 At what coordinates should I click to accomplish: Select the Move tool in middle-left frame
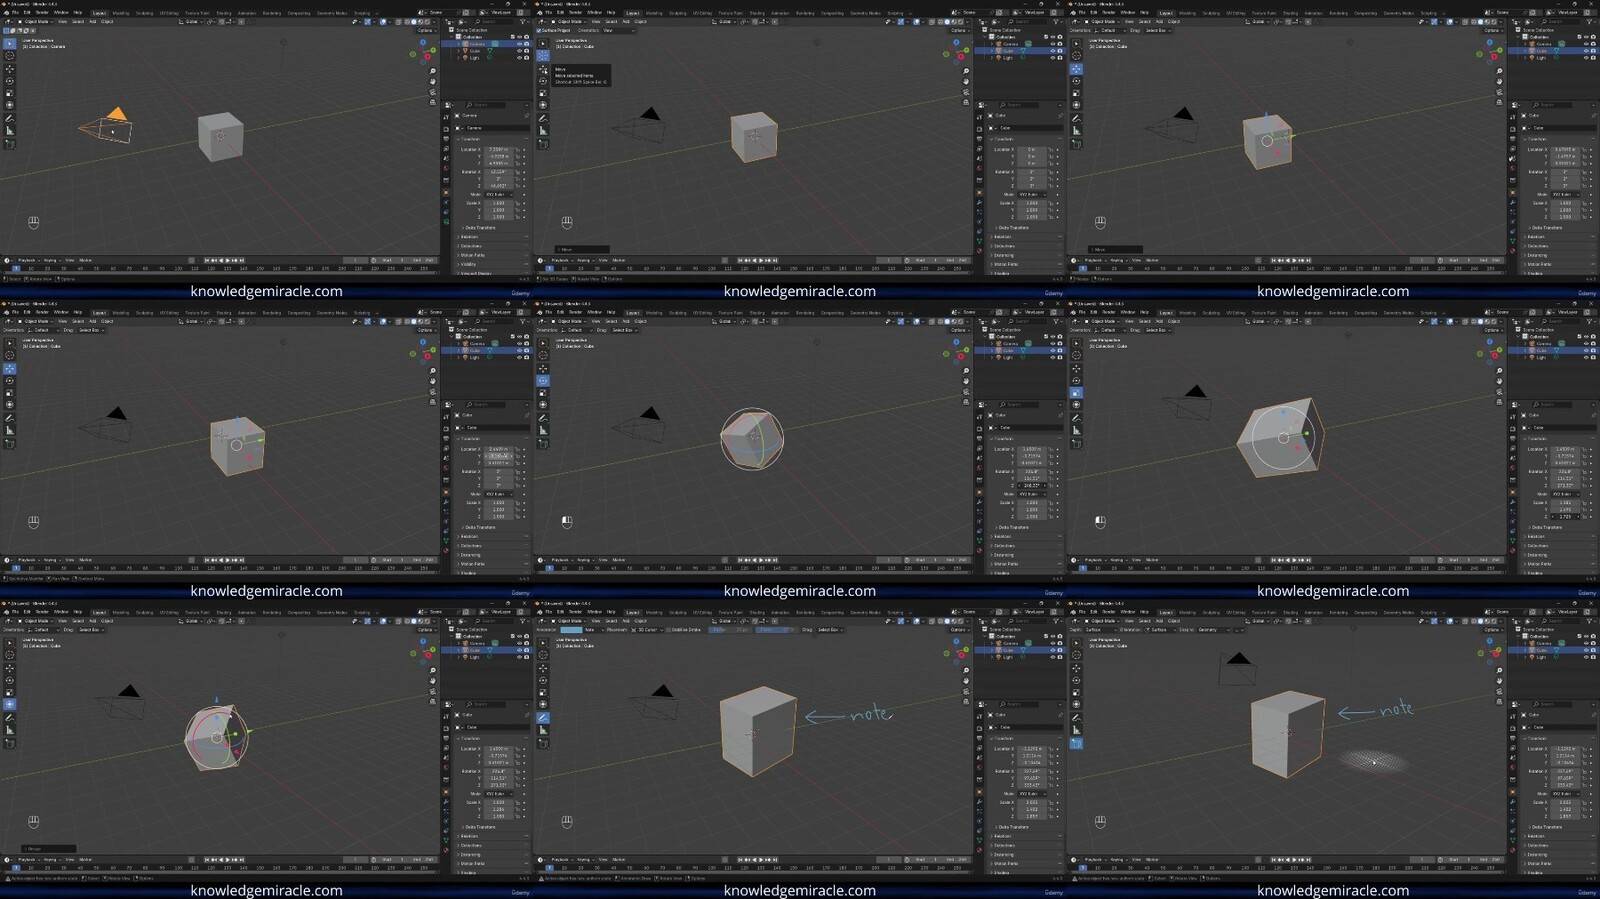[10, 368]
